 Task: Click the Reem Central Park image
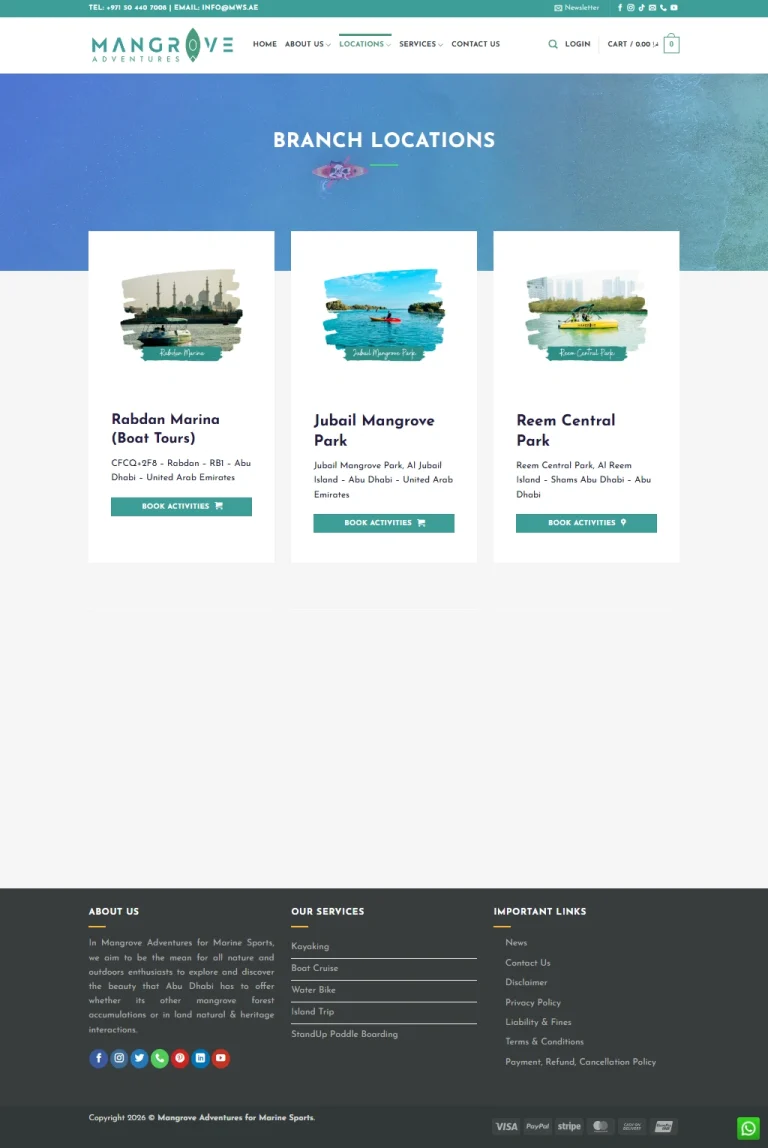(x=586, y=315)
